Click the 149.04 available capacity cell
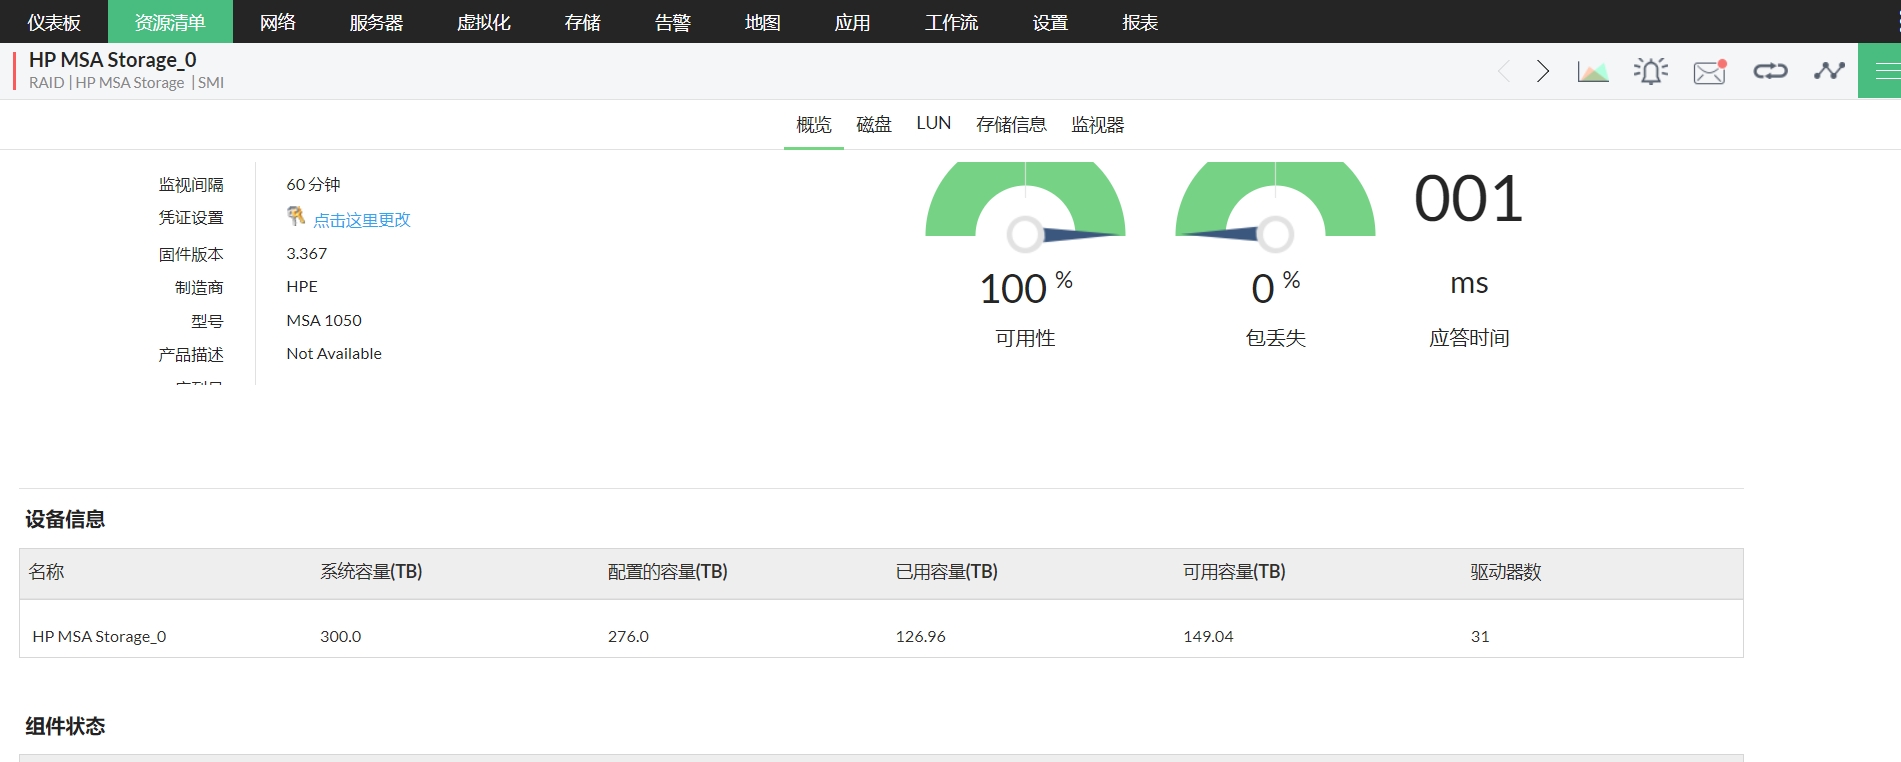 pyautogui.click(x=1208, y=636)
